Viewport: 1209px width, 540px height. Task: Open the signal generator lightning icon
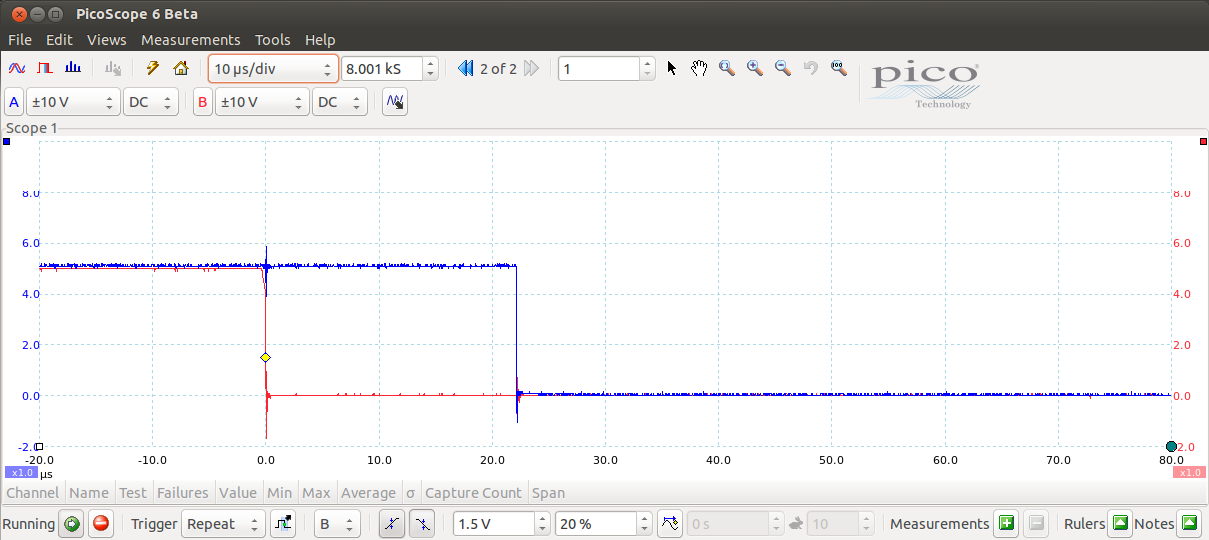pyautogui.click(x=152, y=68)
